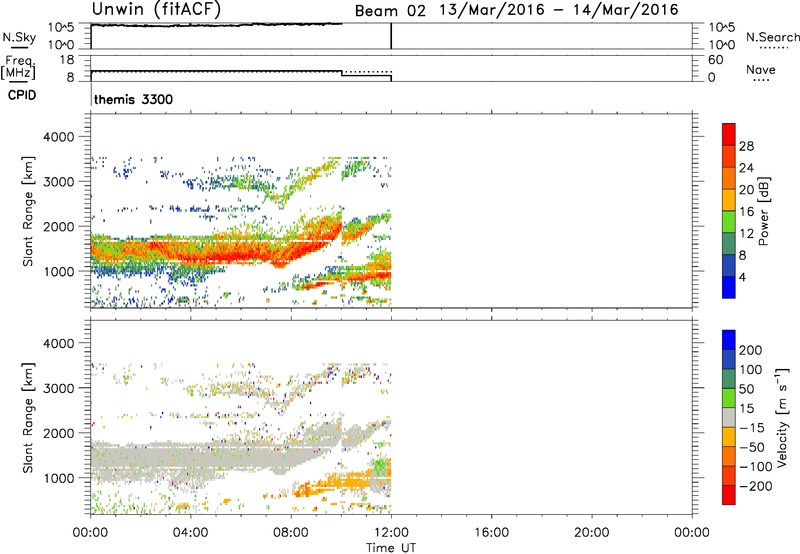The image size is (800, 554).
Task: Click the 'themis 3300' CPID text
Action: pyautogui.click(x=133, y=99)
